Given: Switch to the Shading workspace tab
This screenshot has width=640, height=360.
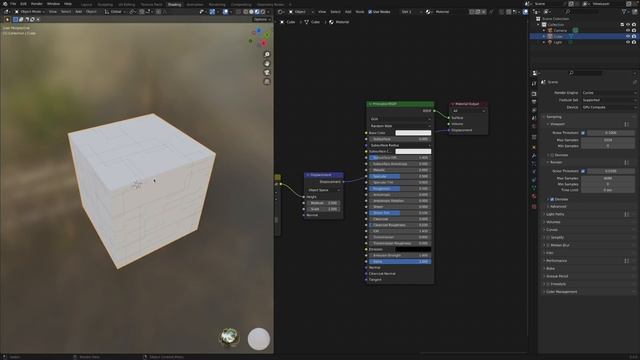Looking at the screenshot, I should 174,4.
